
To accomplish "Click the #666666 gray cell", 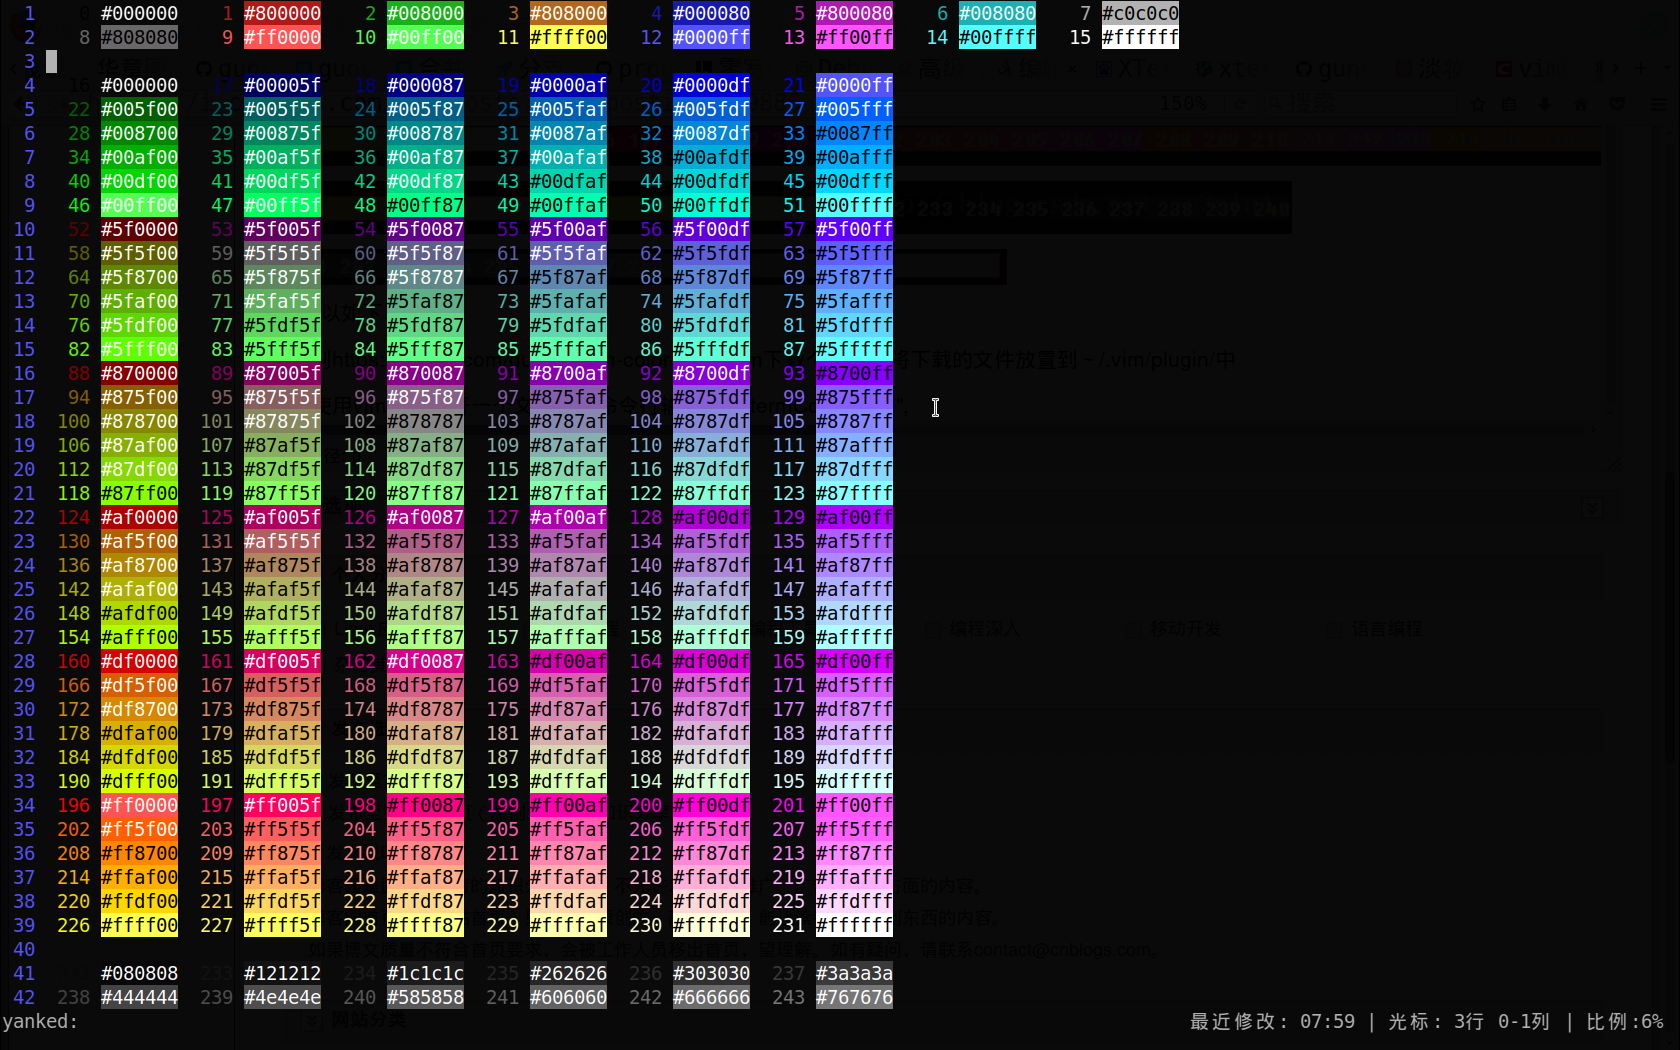I will click(711, 997).
